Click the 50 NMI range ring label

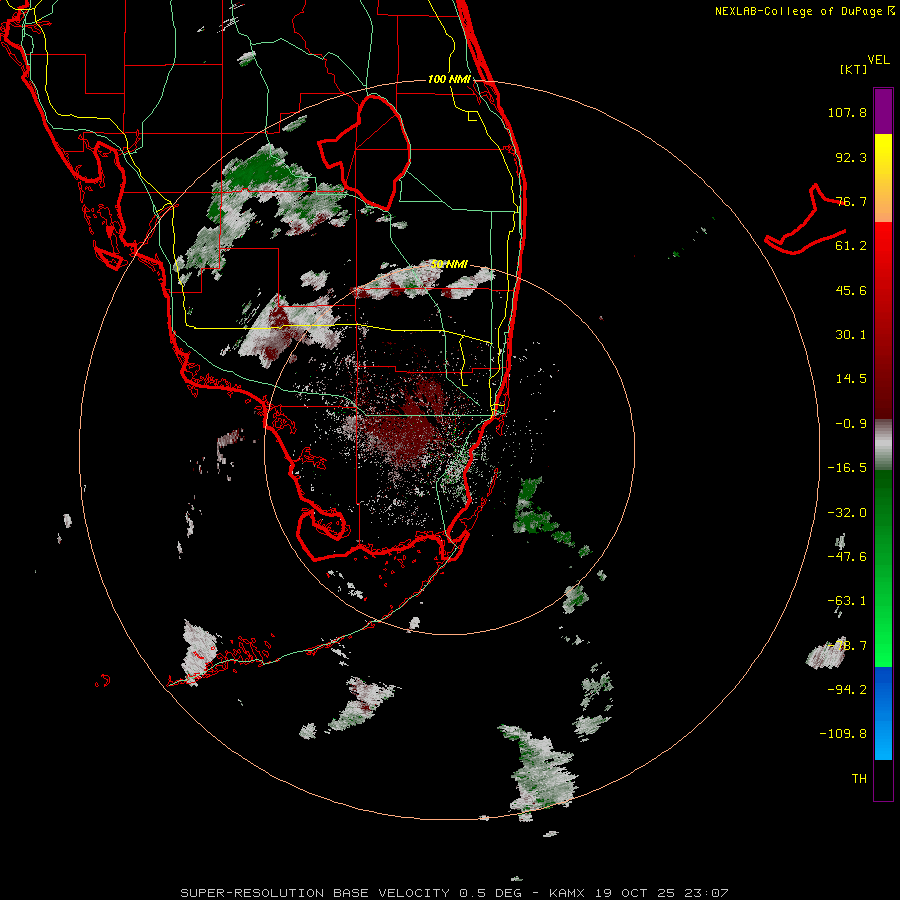(449, 264)
